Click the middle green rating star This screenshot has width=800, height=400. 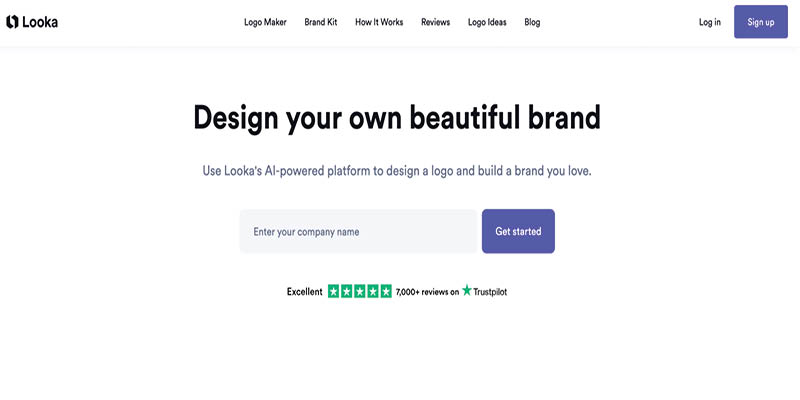360,291
